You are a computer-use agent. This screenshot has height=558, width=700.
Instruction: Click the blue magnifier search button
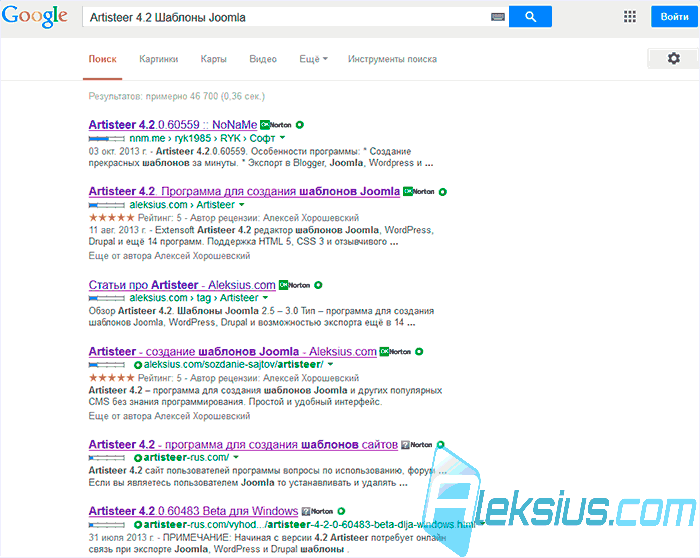(x=530, y=17)
